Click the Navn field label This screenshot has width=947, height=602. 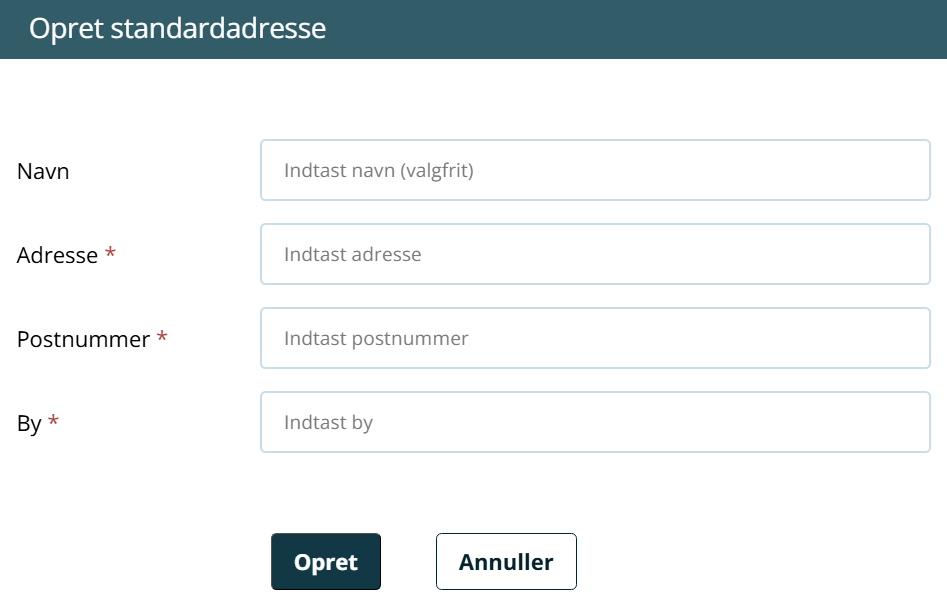[43, 171]
